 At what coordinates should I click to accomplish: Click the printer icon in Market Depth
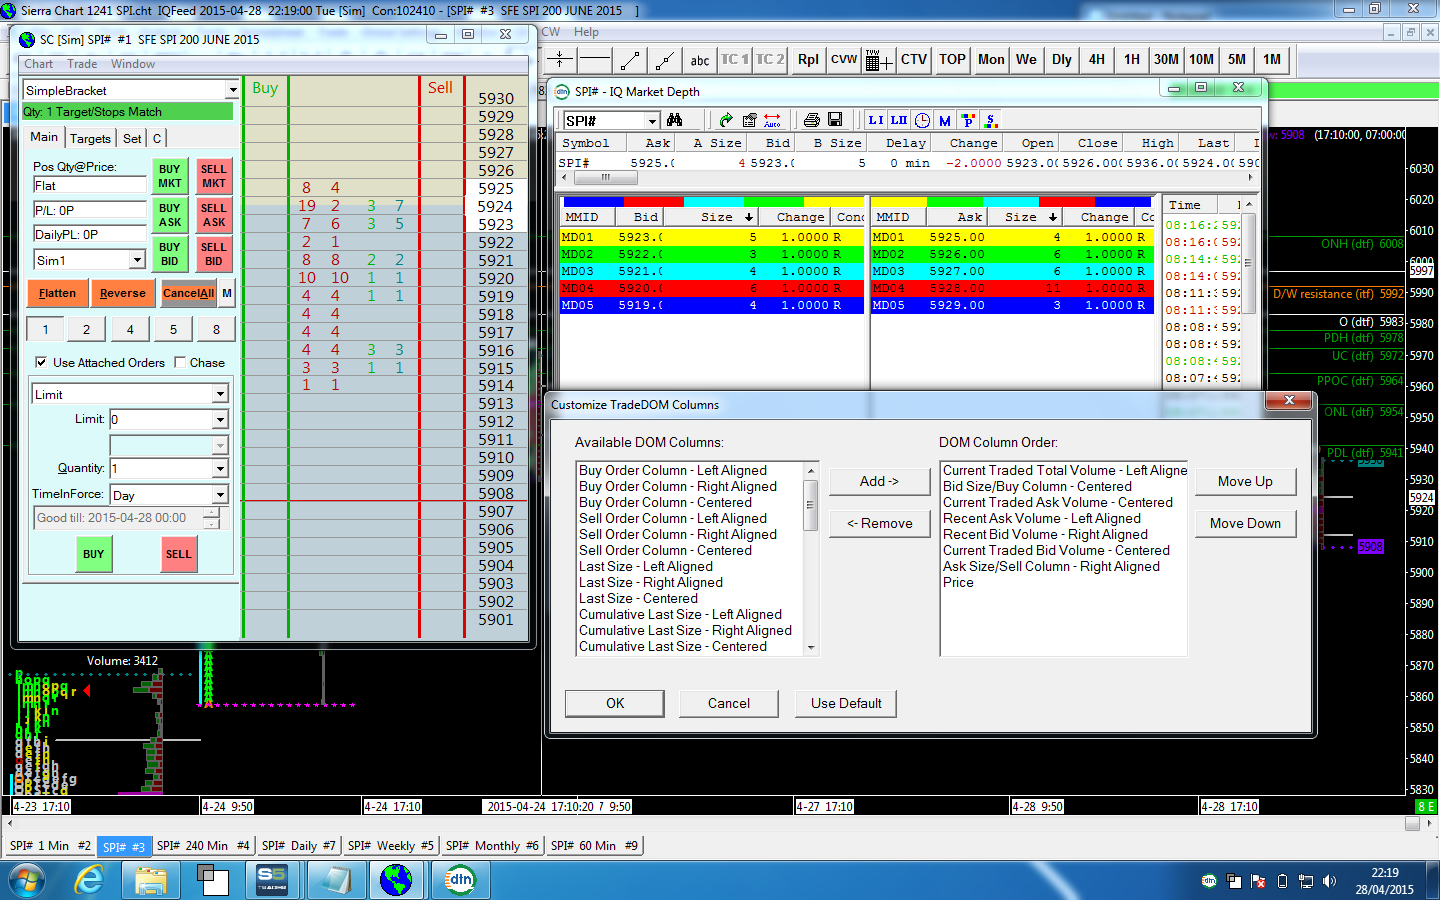(811, 120)
